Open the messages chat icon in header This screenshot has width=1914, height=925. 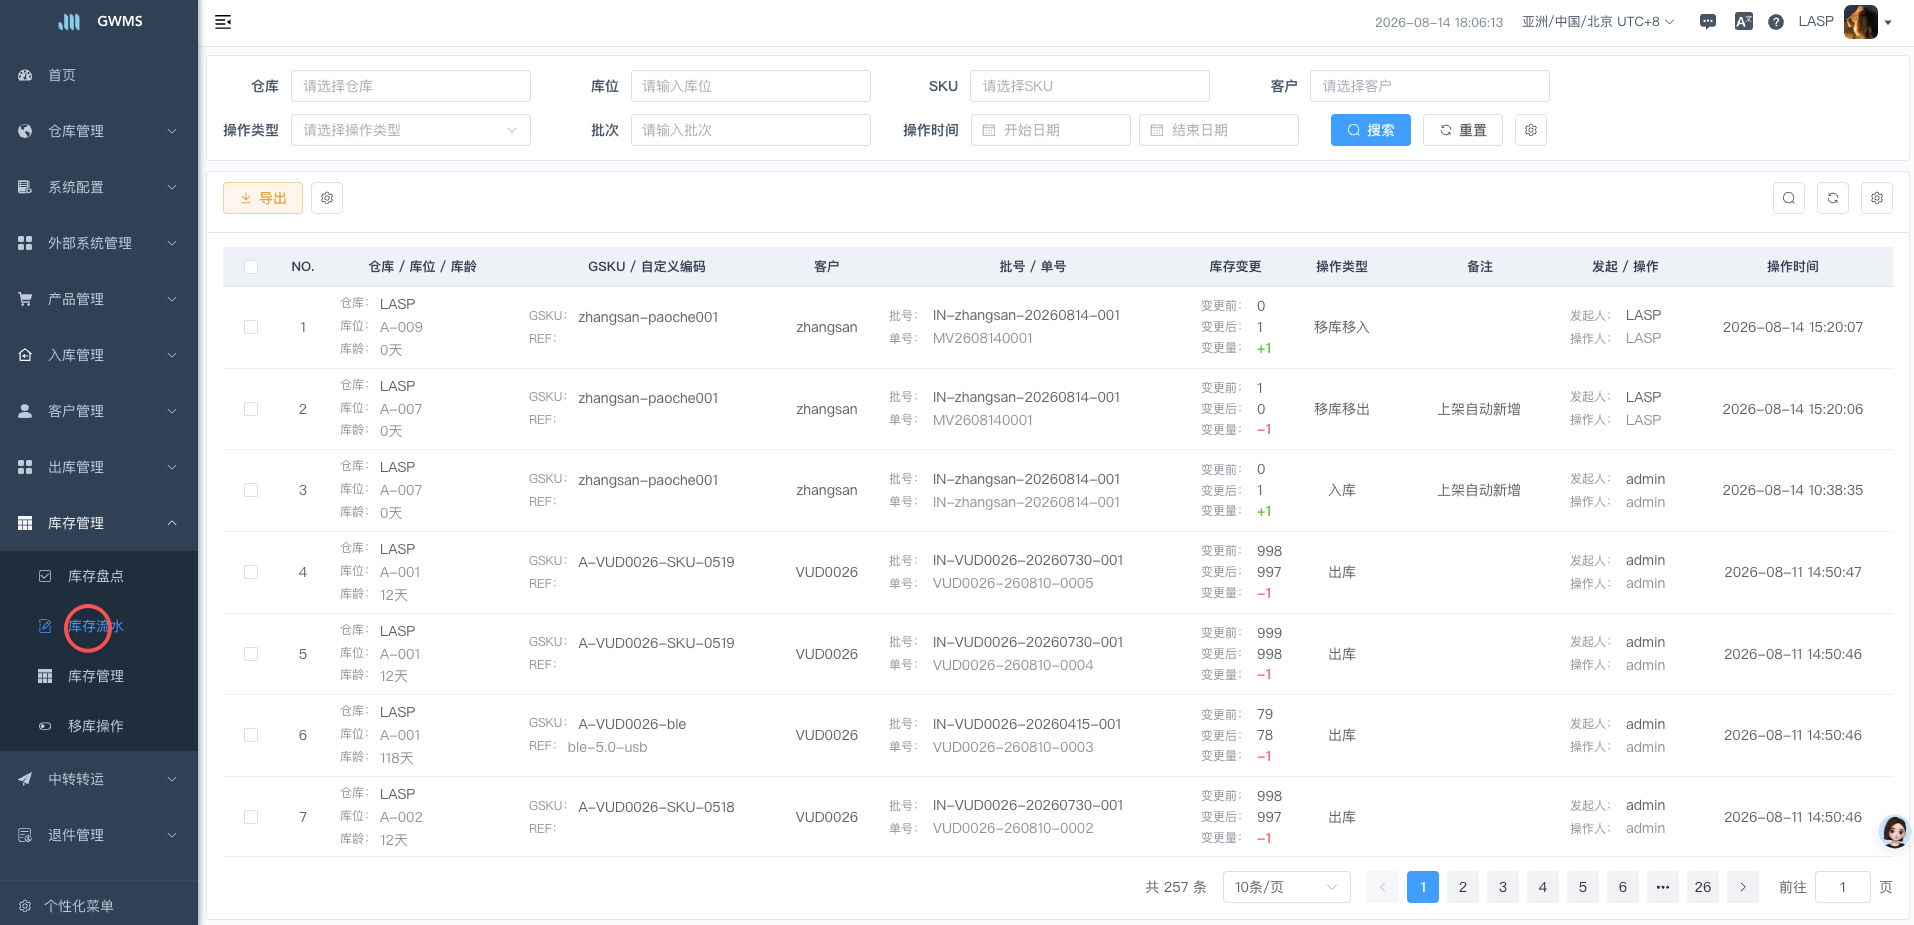pyautogui.click(x=1708, y=22)
